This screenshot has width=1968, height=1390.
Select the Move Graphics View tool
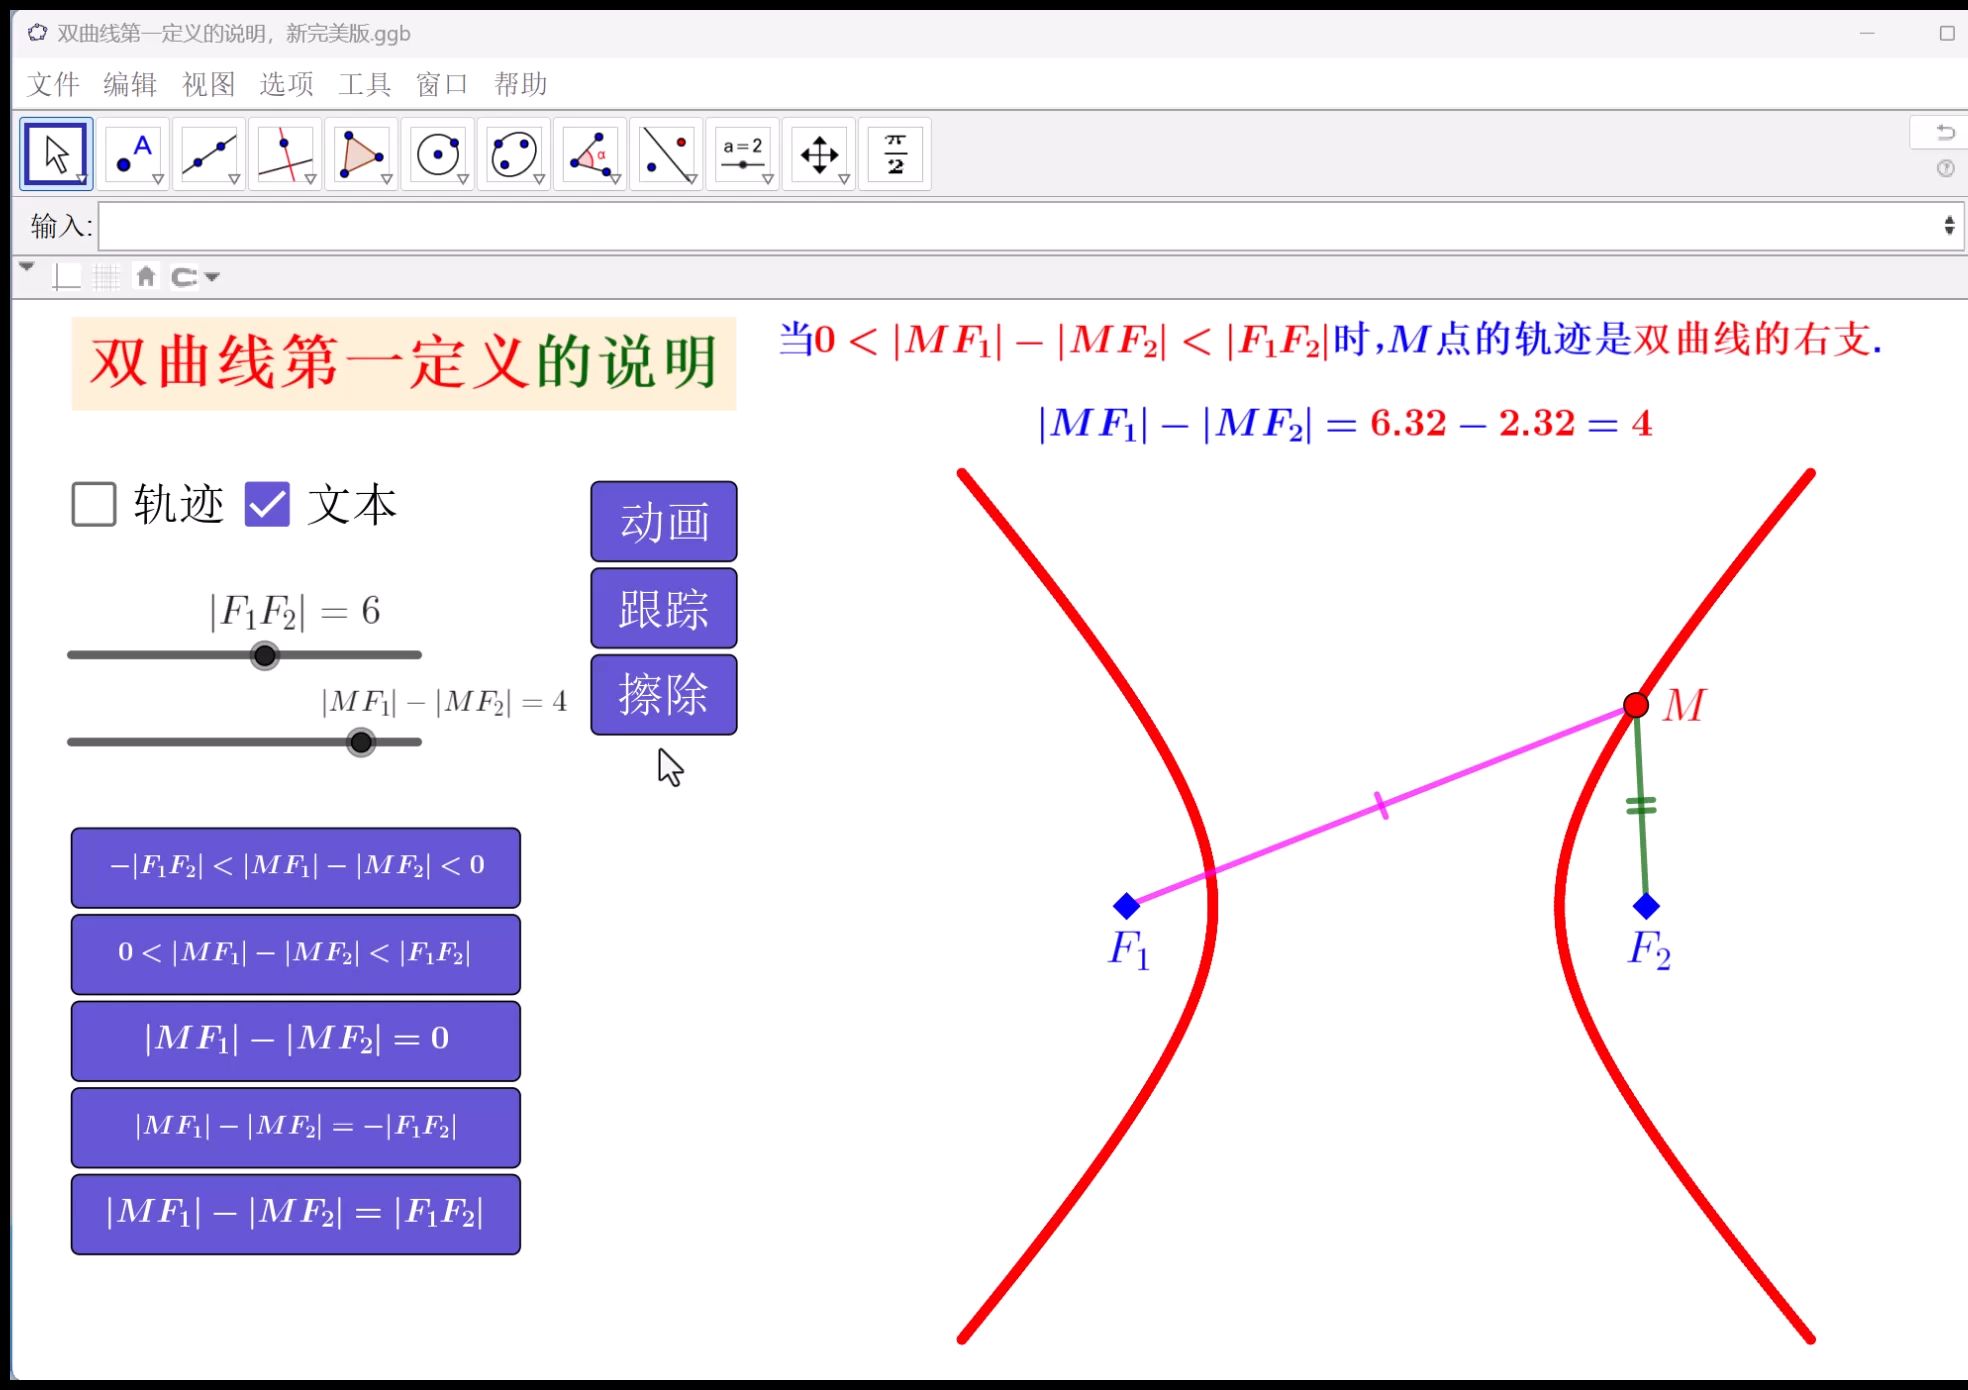click(x=819, y=152)
